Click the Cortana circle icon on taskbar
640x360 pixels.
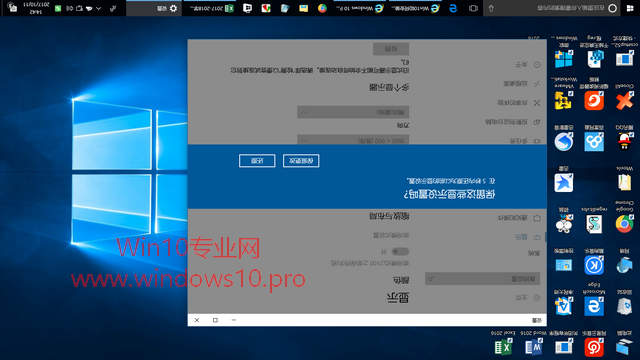(x=612, y=8)
